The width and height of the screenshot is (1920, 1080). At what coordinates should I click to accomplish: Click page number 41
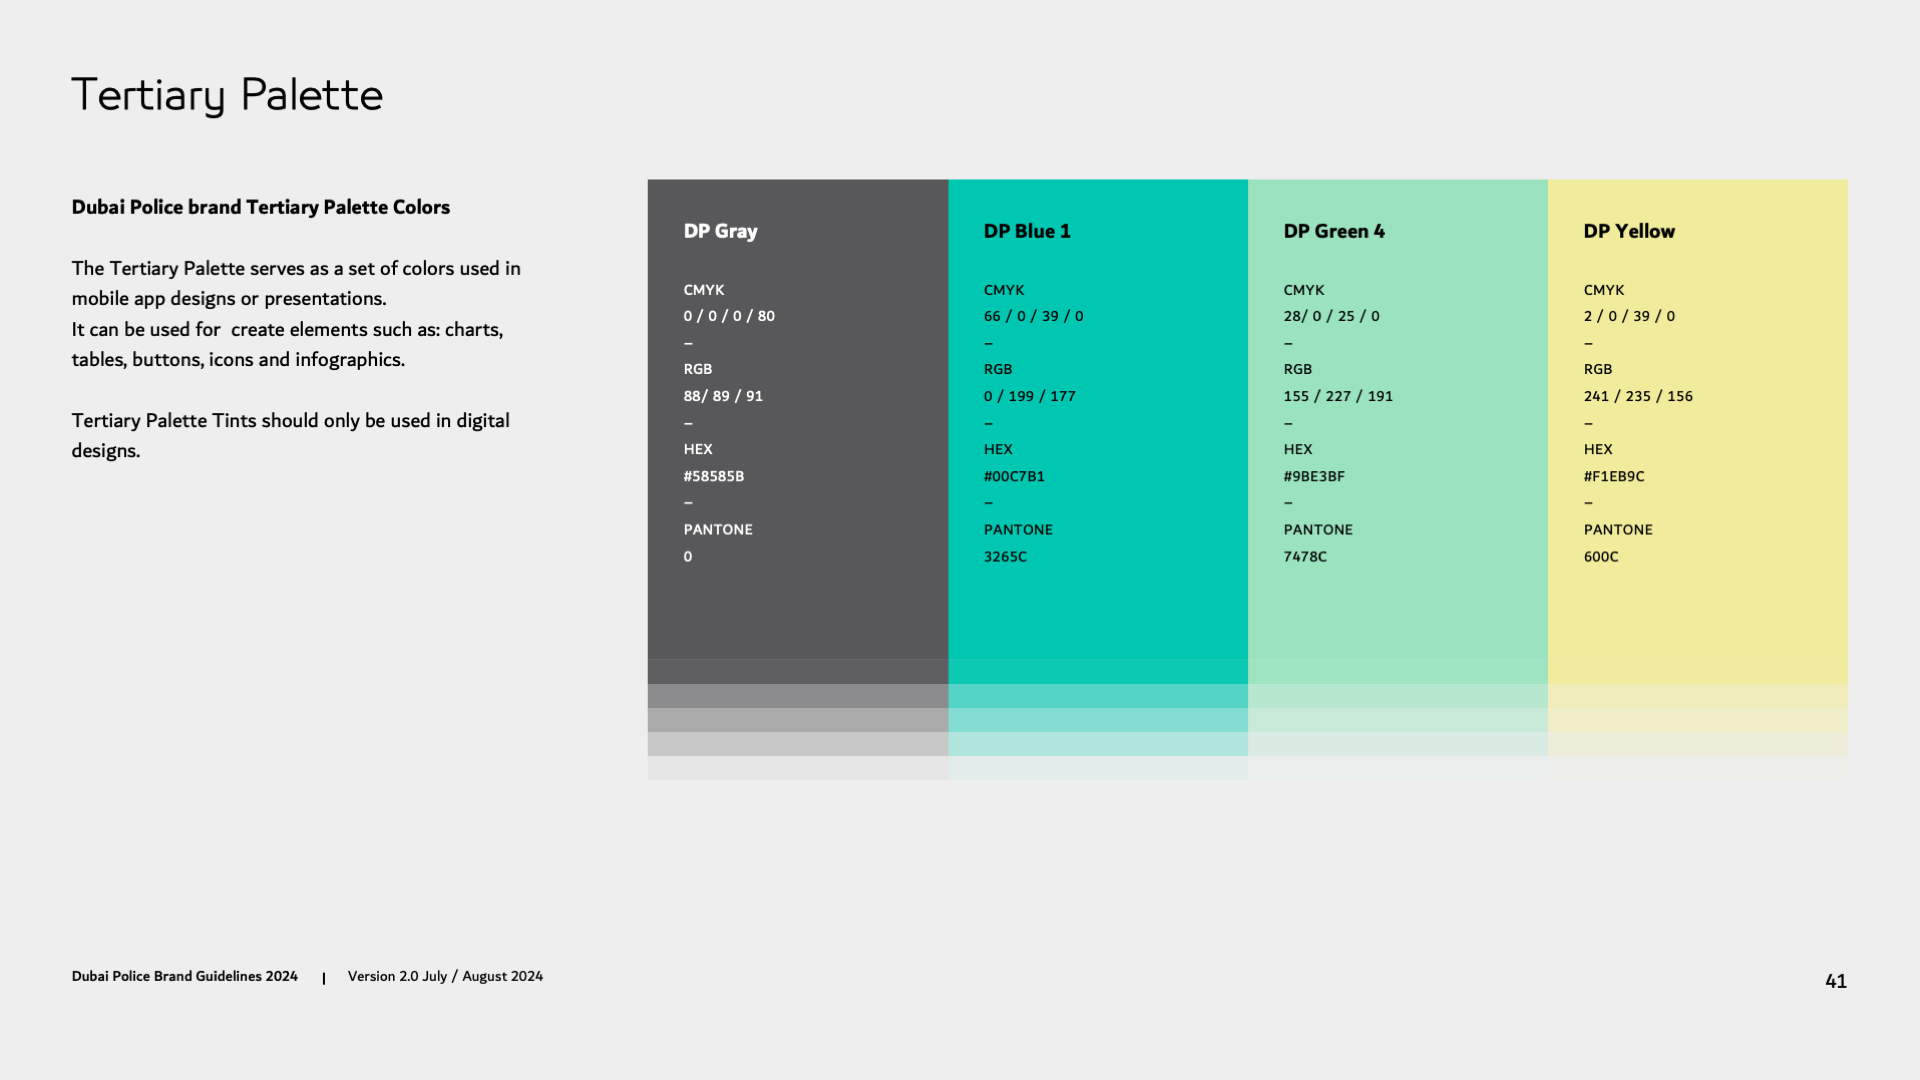(x=1835, y=981)
